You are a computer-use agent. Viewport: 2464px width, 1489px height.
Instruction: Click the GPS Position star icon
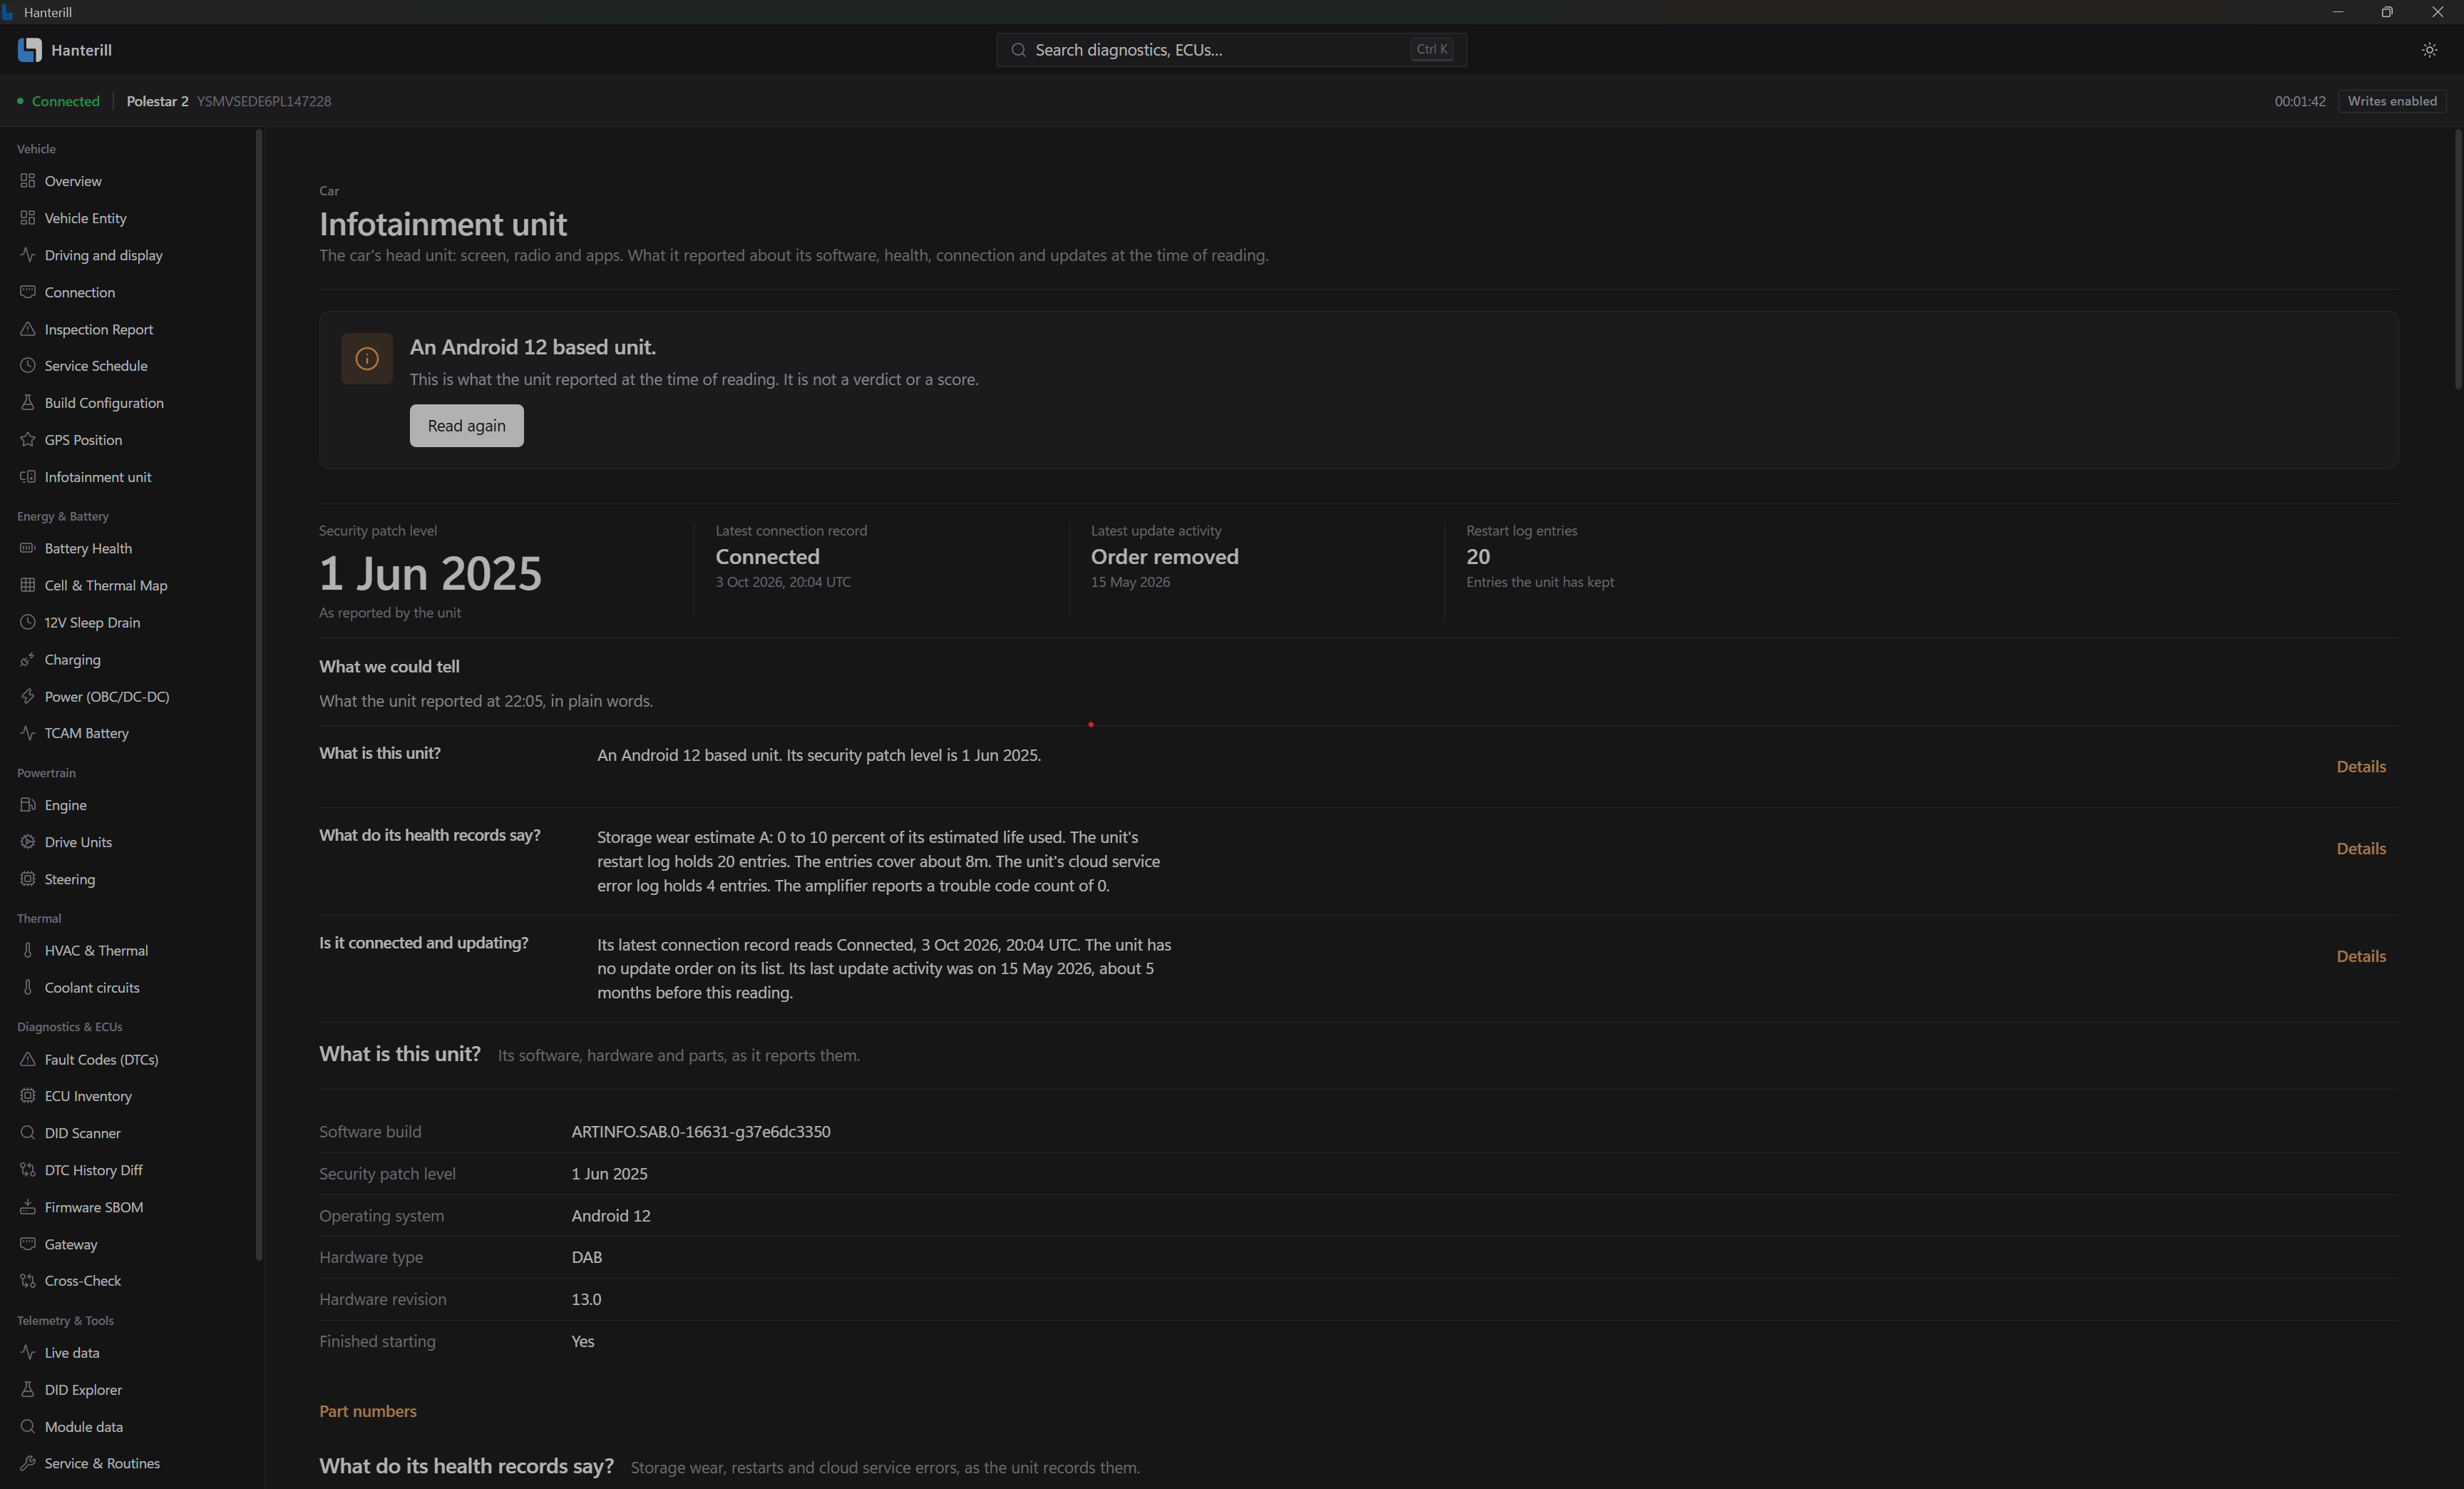pos(28,439)
